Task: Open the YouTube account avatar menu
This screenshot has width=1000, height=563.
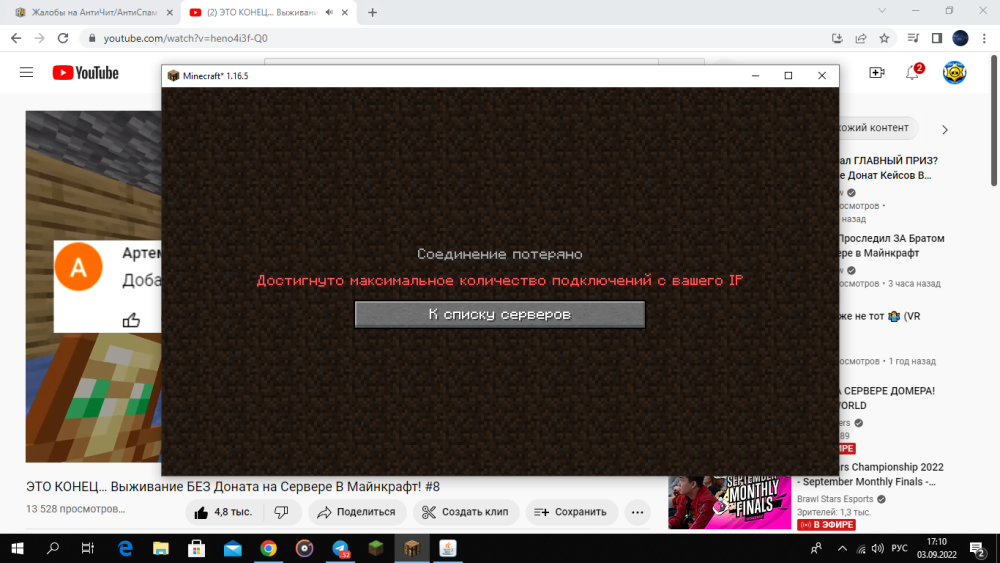Action: click(954, 73)
